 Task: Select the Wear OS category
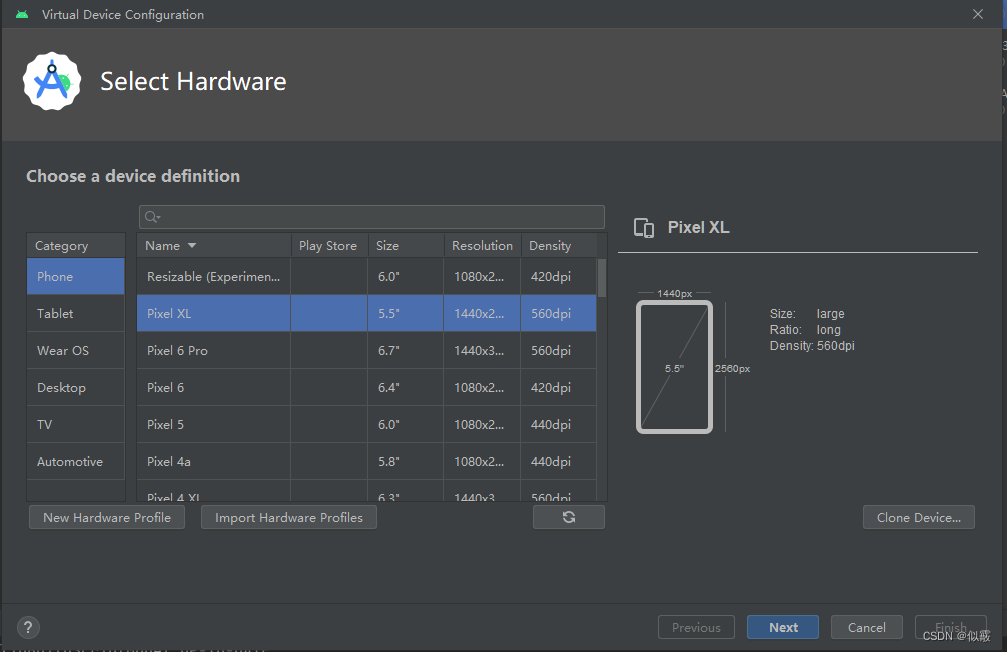coord(76,351)
